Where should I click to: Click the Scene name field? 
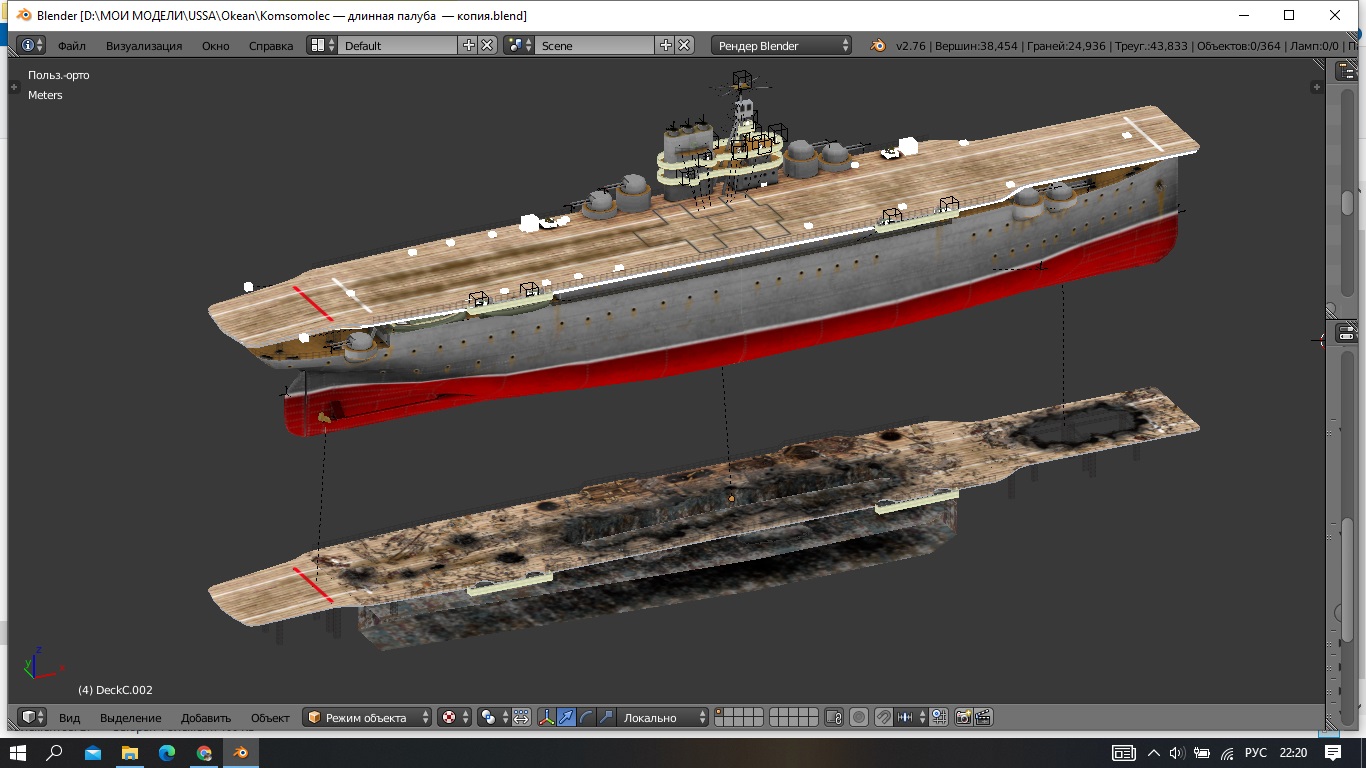(594, 45)
